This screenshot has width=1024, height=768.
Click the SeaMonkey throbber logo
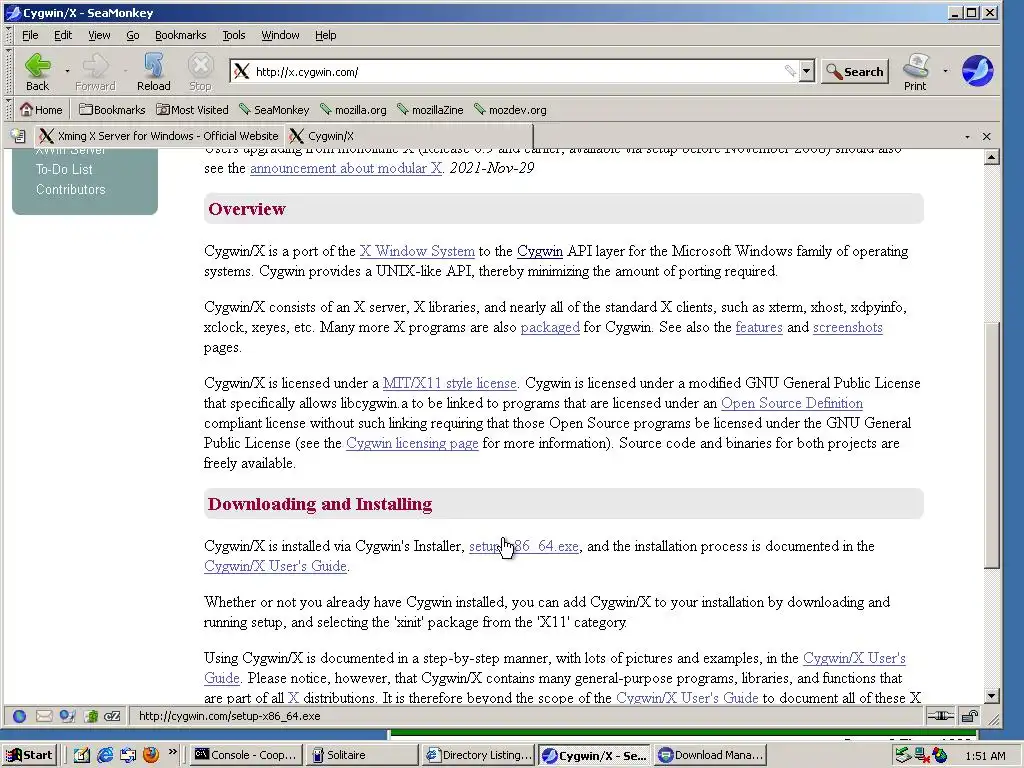click(977, 71)
